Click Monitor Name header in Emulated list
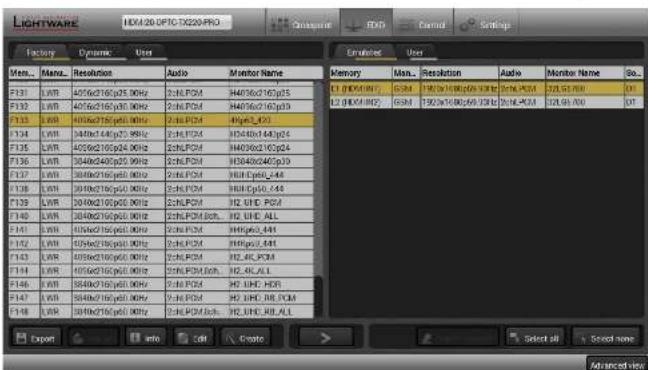This screenshot has height=370, width=648. tap(584, 73)
